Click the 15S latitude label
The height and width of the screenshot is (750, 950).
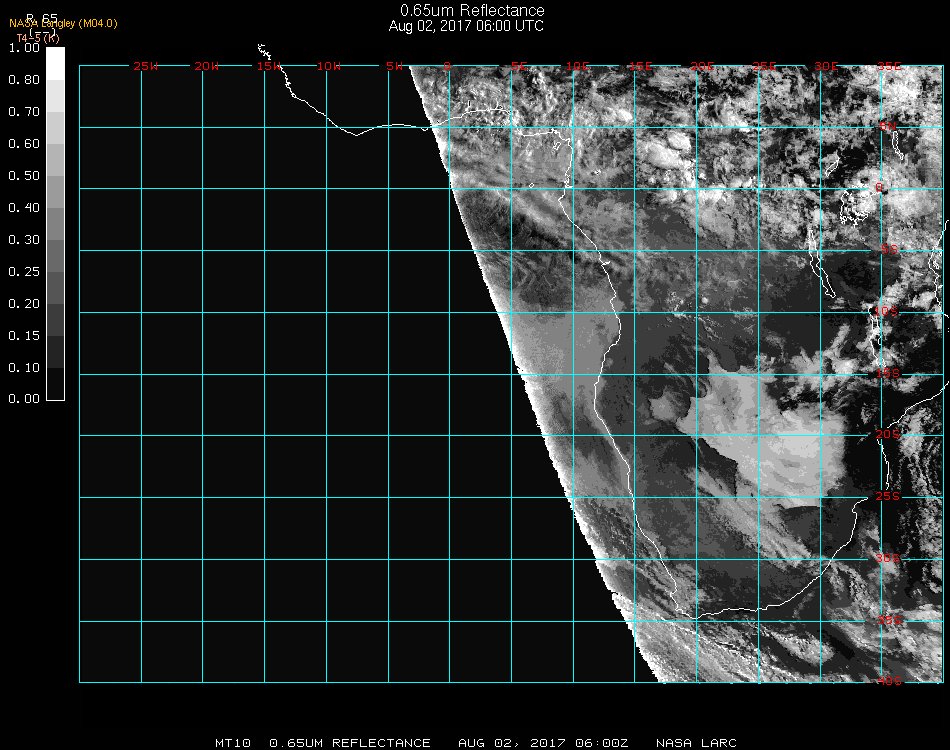tap(888, 373)
